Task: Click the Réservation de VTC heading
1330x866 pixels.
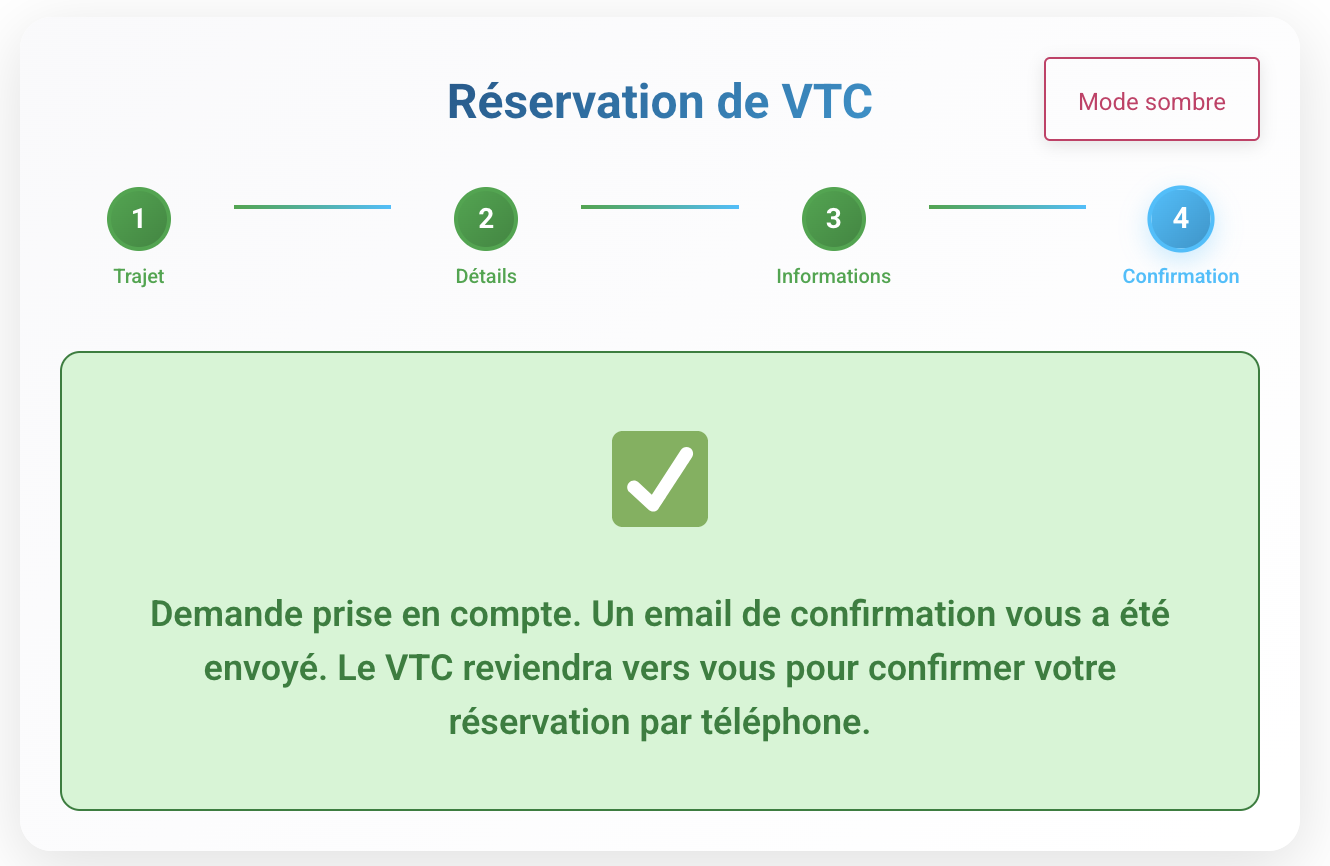Action: [660, 102]
